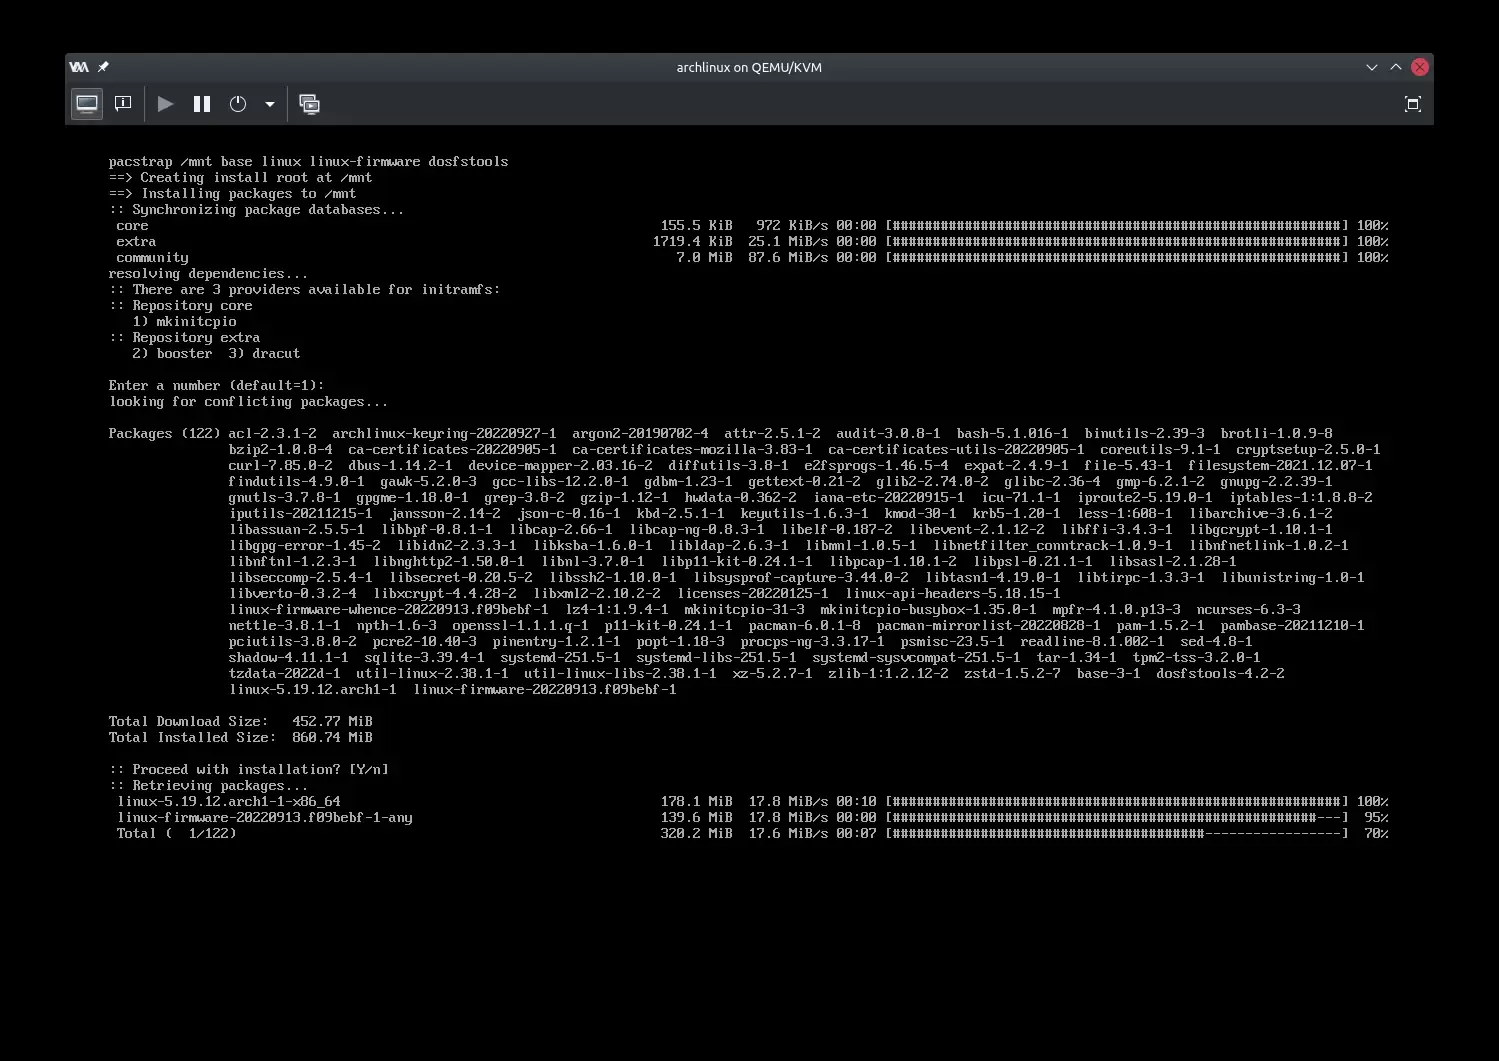
Task: Minimize the archlinux VM window
Action: tap(1371, 67)
